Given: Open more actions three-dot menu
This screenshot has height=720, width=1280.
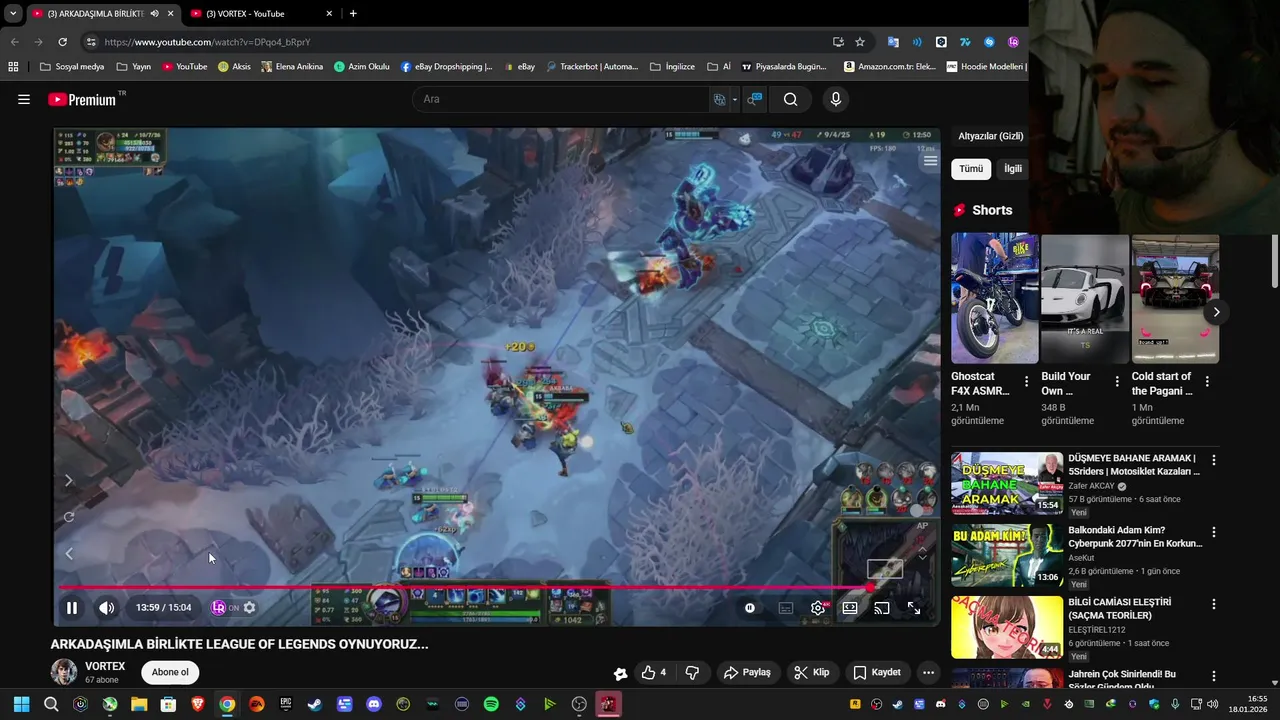Looking at the screenshot, I should pyautogui.click(x=929, y=672).
